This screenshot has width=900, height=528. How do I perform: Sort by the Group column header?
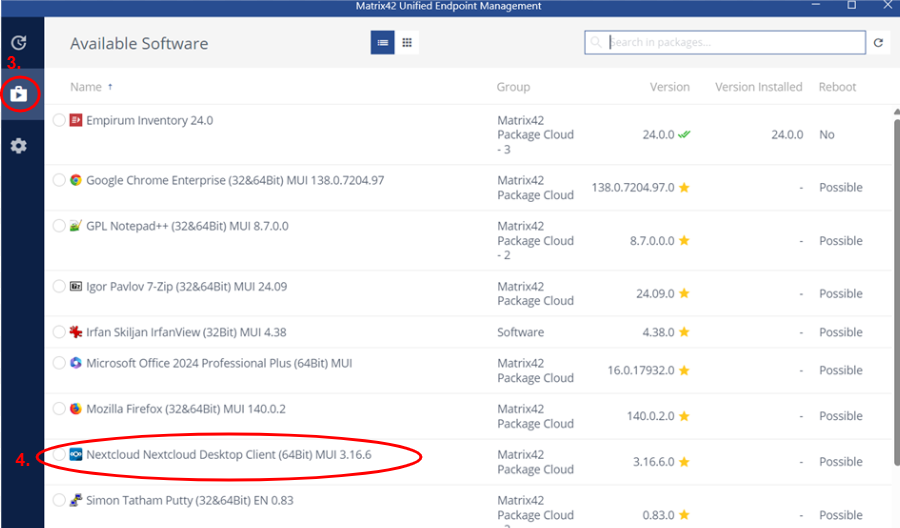pos(513,87)
